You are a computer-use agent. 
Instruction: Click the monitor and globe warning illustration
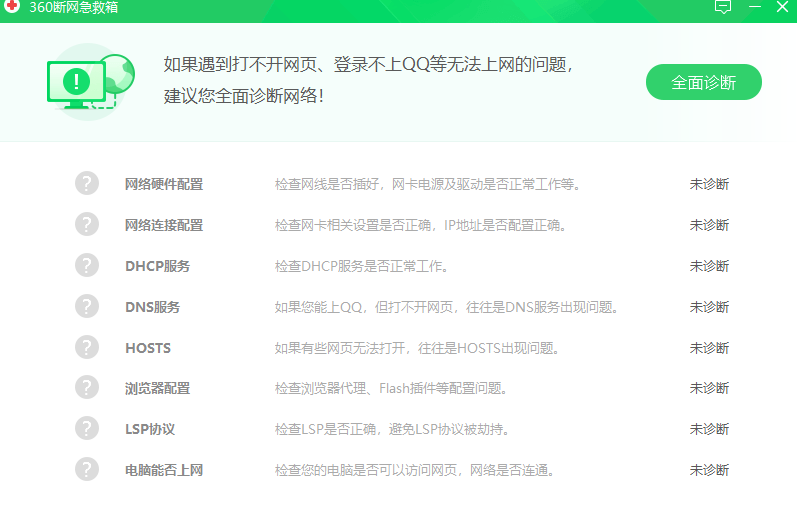(x=90, y=82)
